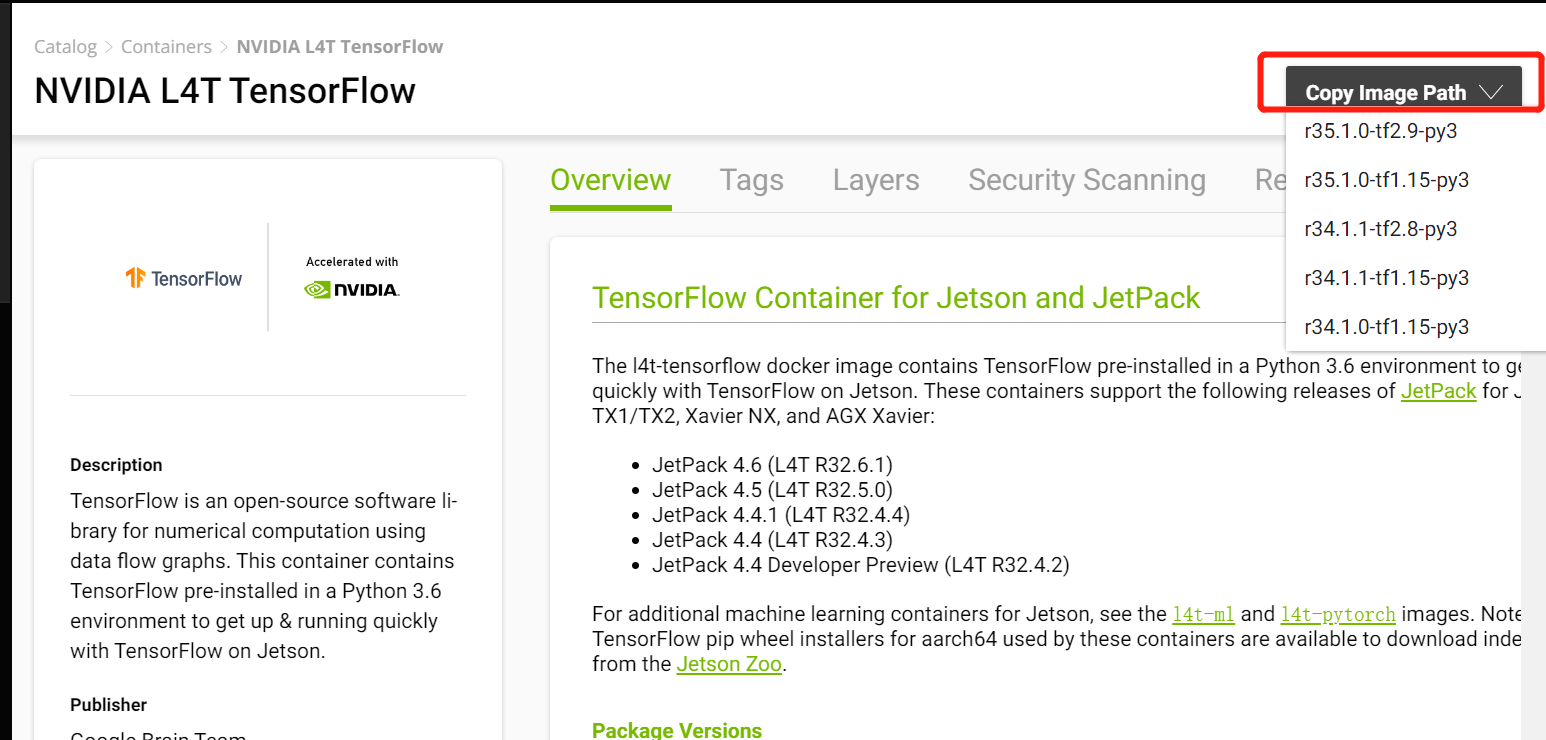This screenshot has height=740, width=1546.
Task: Pick r34.1.0-tf1.15-py3 image path
Action: click(1386, 327)
